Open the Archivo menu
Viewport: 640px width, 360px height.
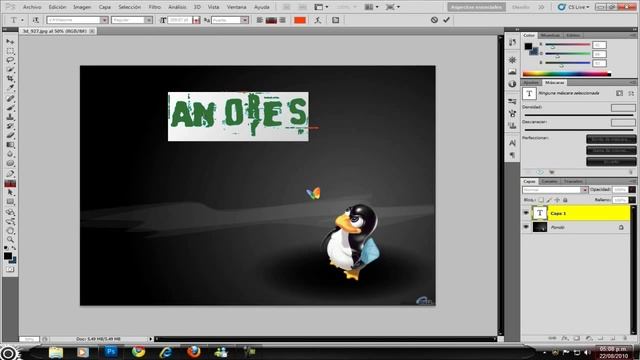tap(32, 7)
